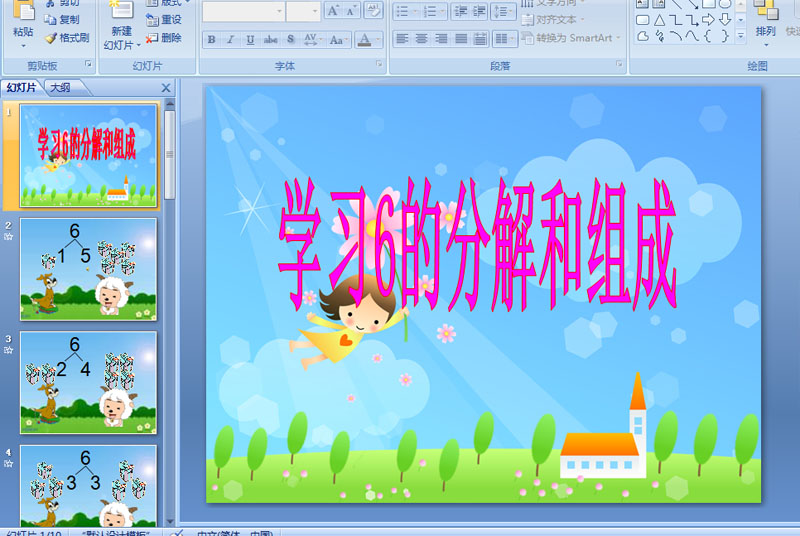The height and width of the screenshot is (536, 800).
Task: Close the slide thumbnails pane
Action: point(166,88)
